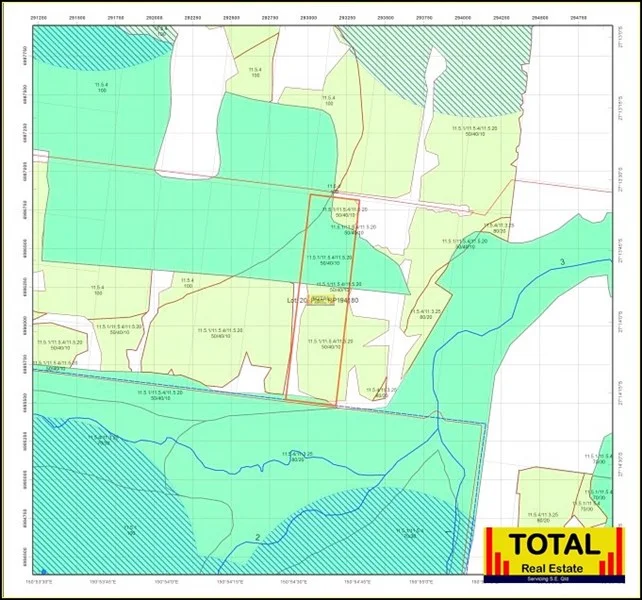Image resolution: width=642 pixels, height=600 pixels.
Task: Click the bold TOTAL wordmark
Action: pos(555,544)
